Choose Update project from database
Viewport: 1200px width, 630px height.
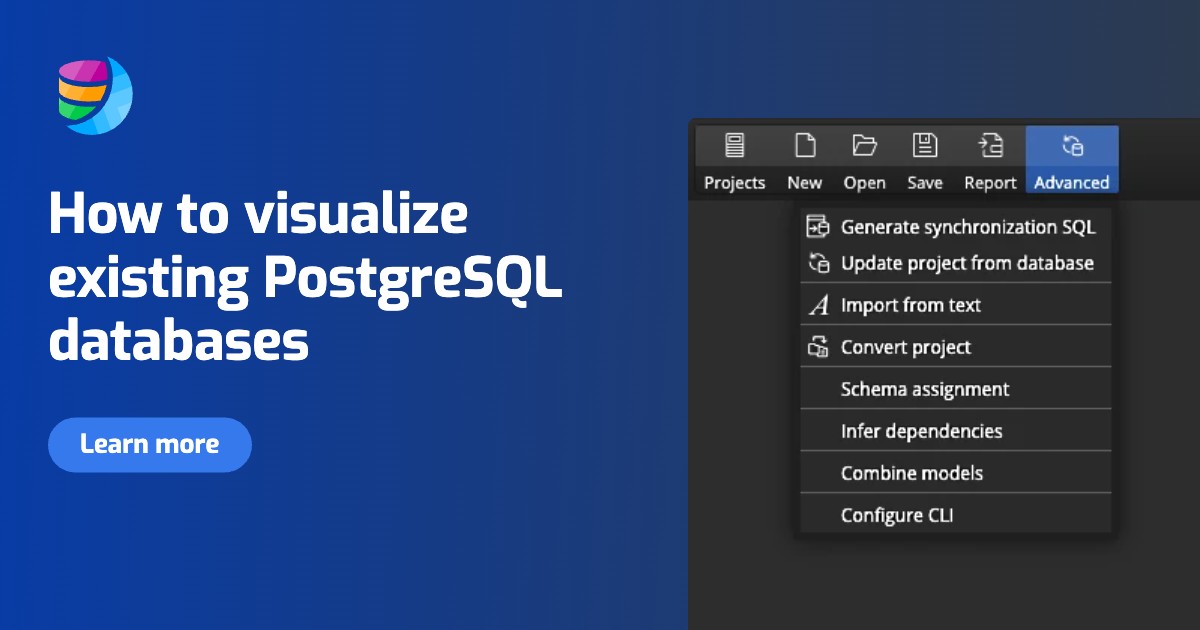click(956, 264)
